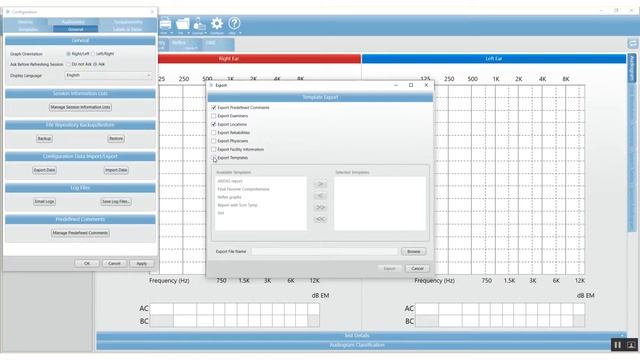The image size is (640, 360).
Task: Click the remove all '<<' arrow button
Action: (x=320, y=219)
